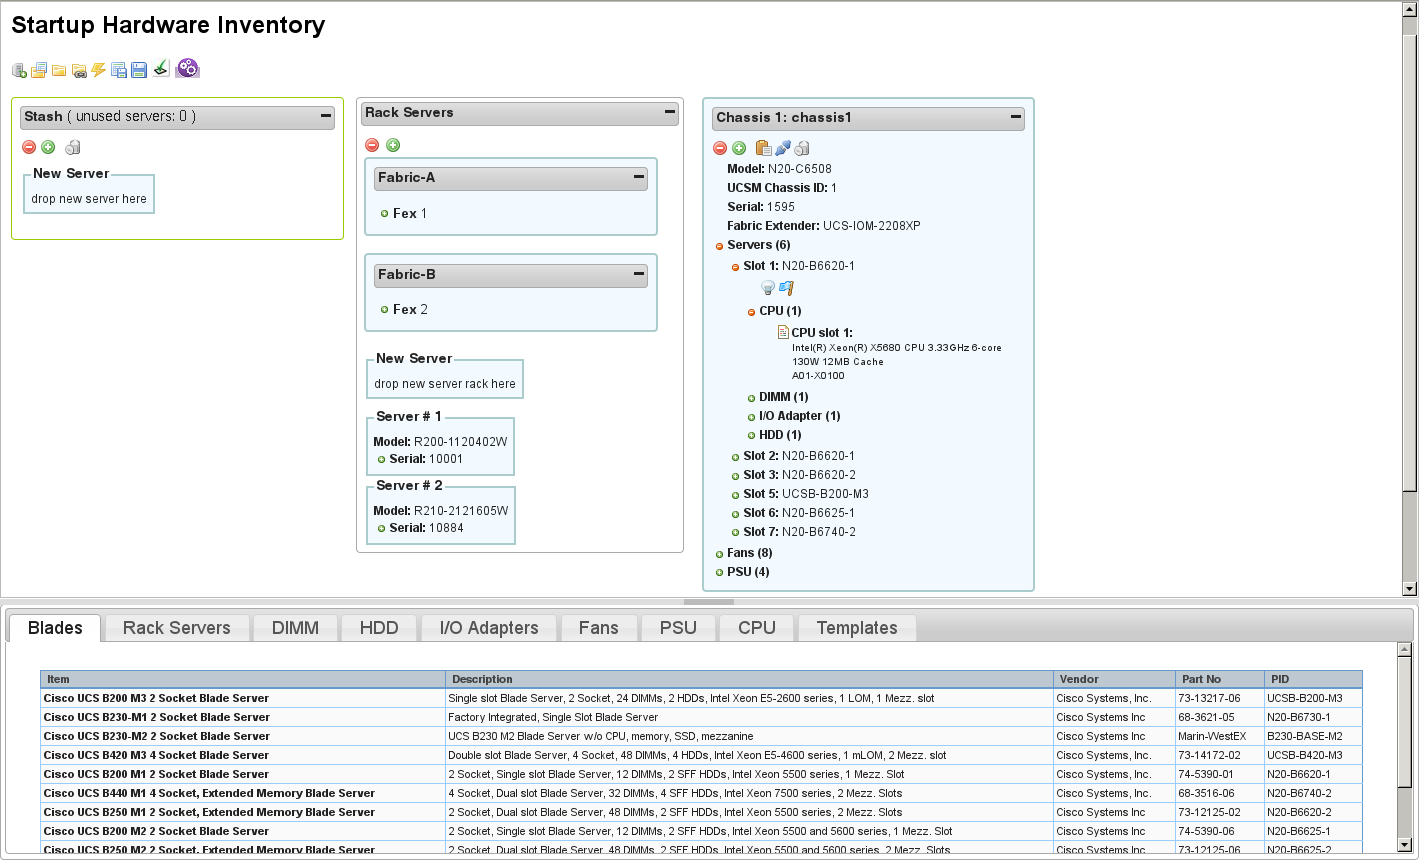Viewport: 1419px width, 860px height.
Task: Click the trash can icon in Chassis 1 panel
Action: click(802, 148)
